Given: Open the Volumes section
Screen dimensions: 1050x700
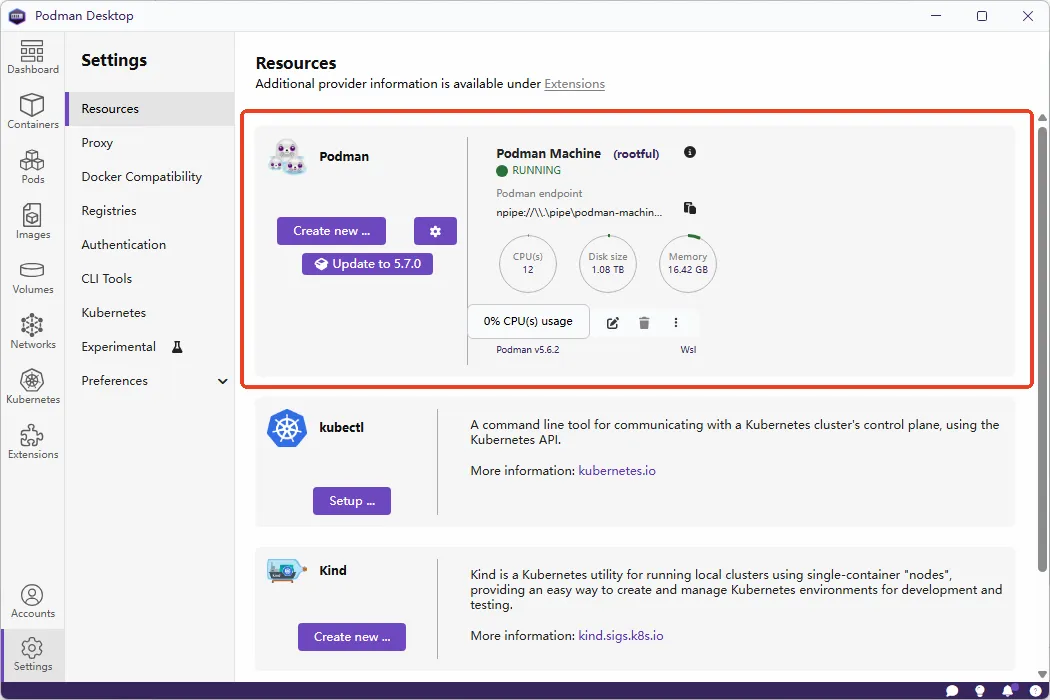Looking at the screenshot, I should [x=32, y=277].
